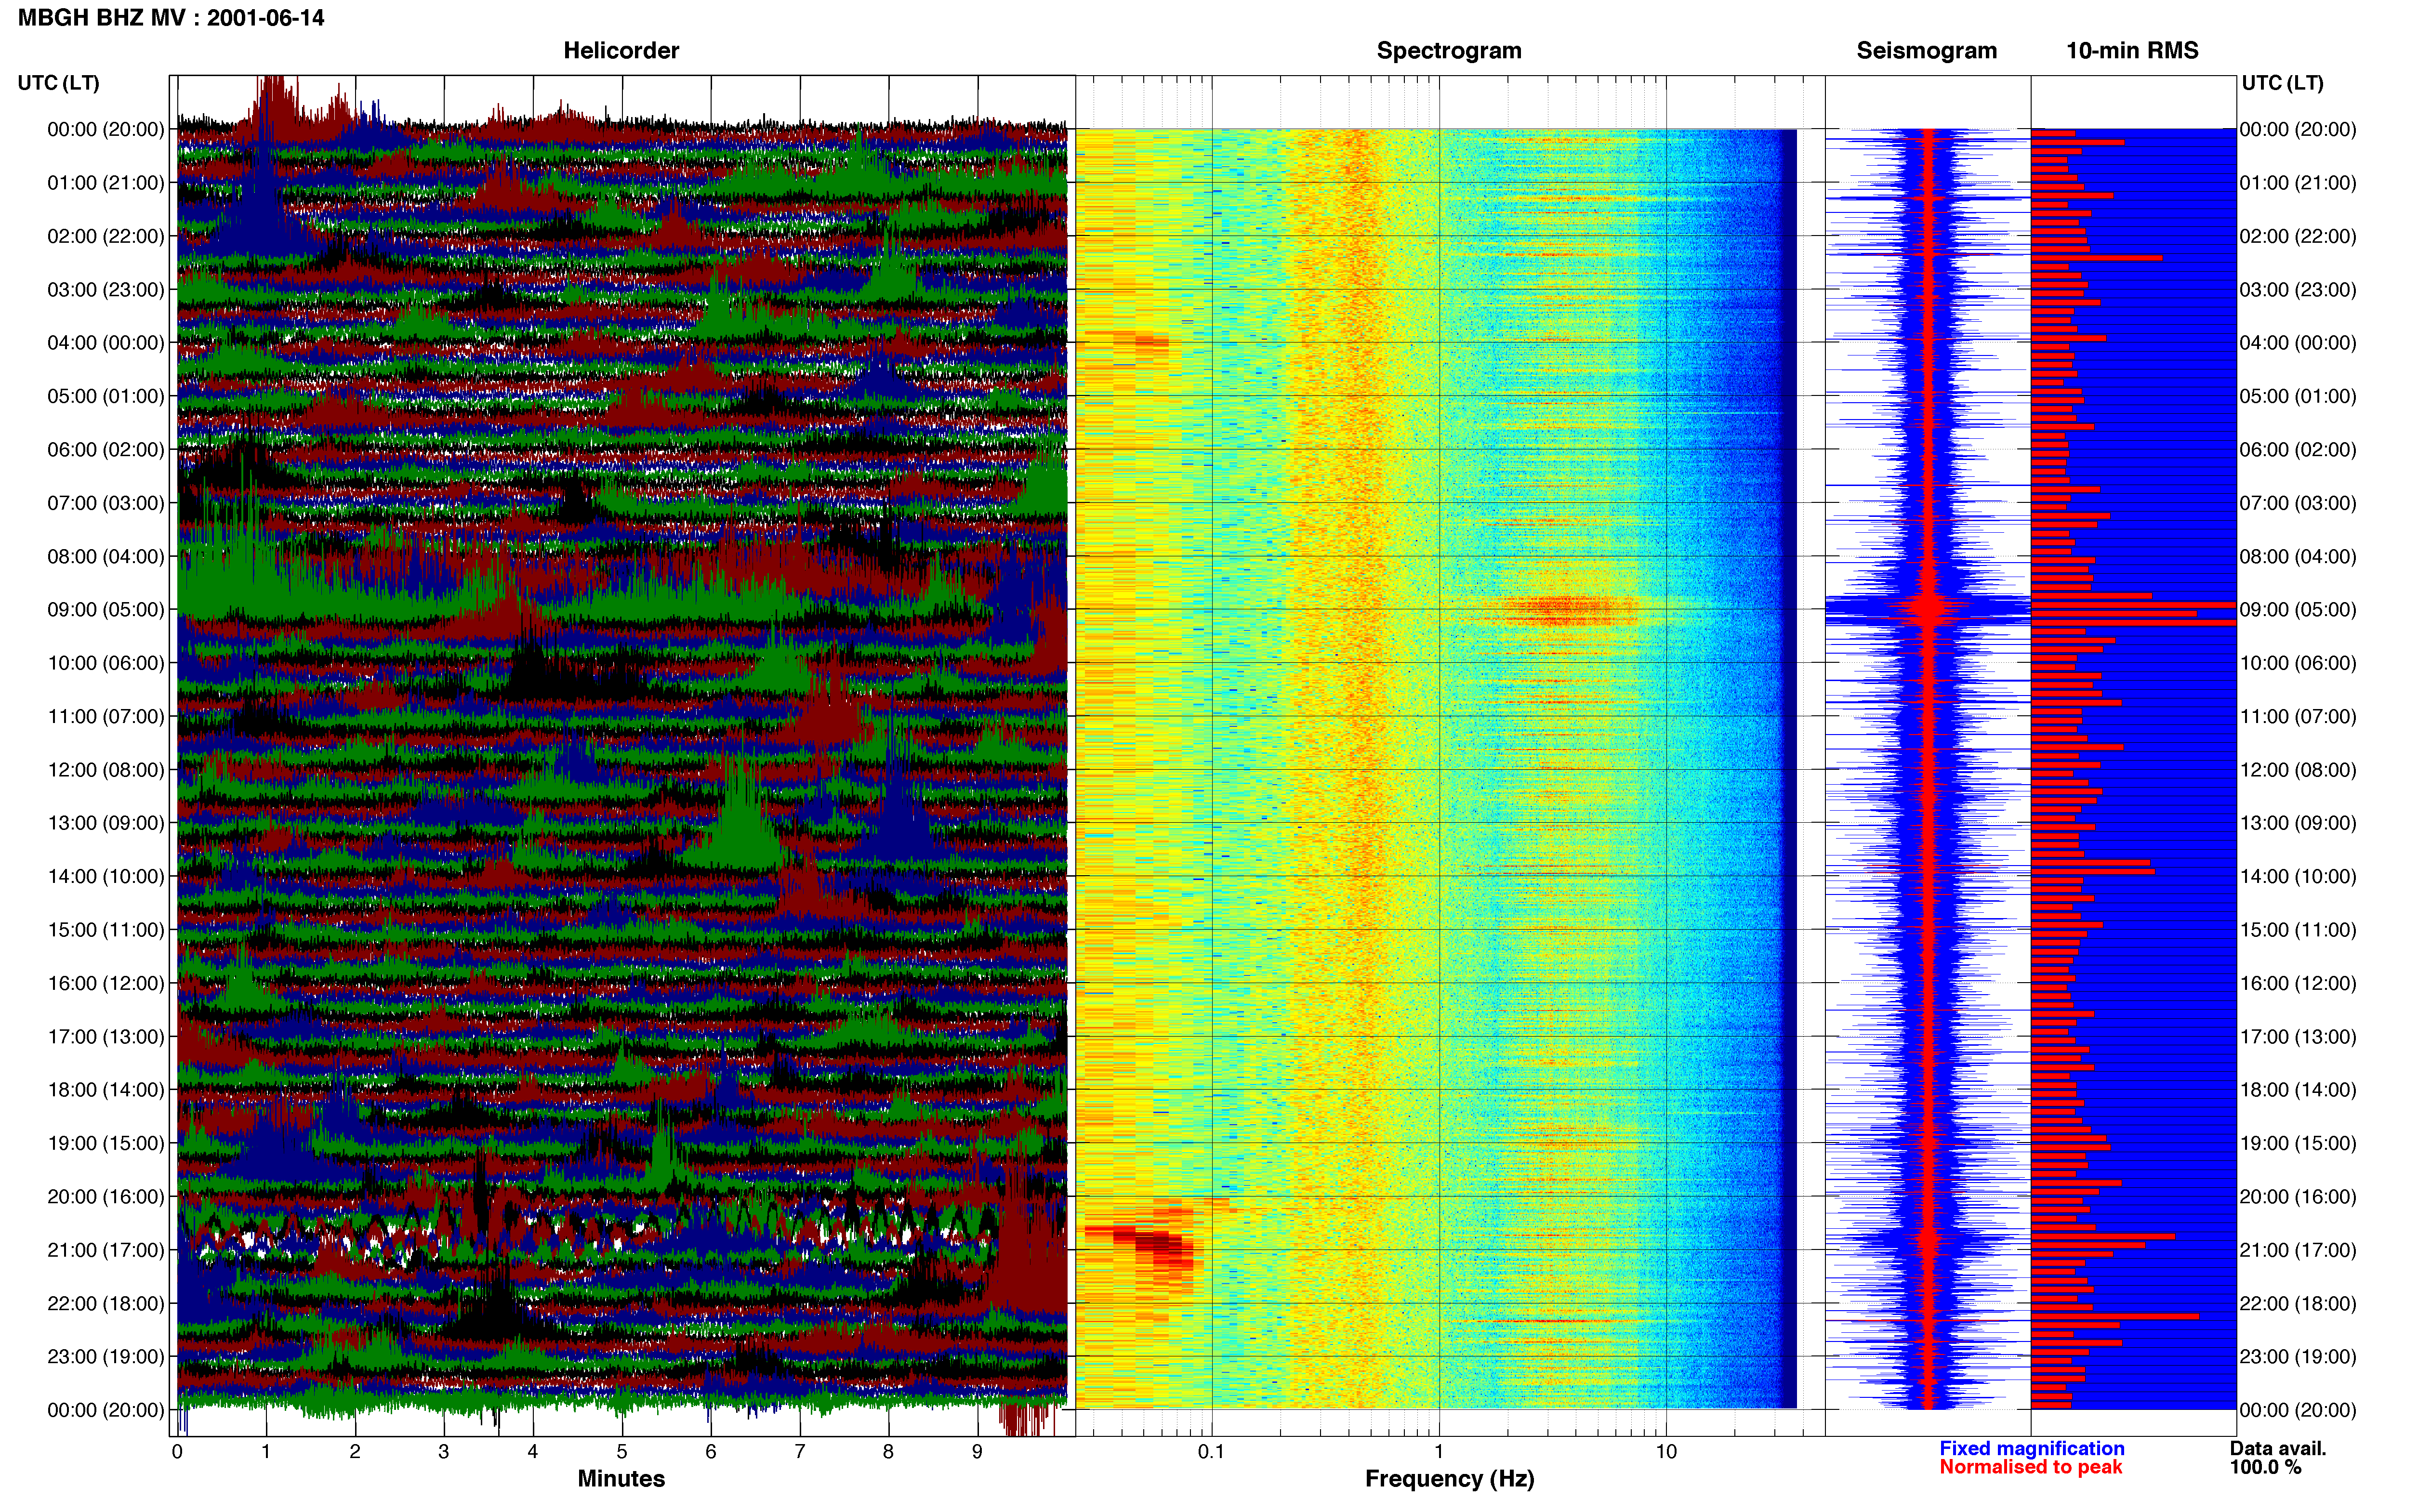Click left time label '16:00 (12:00)'
2418x1512 pixels.
106,983
